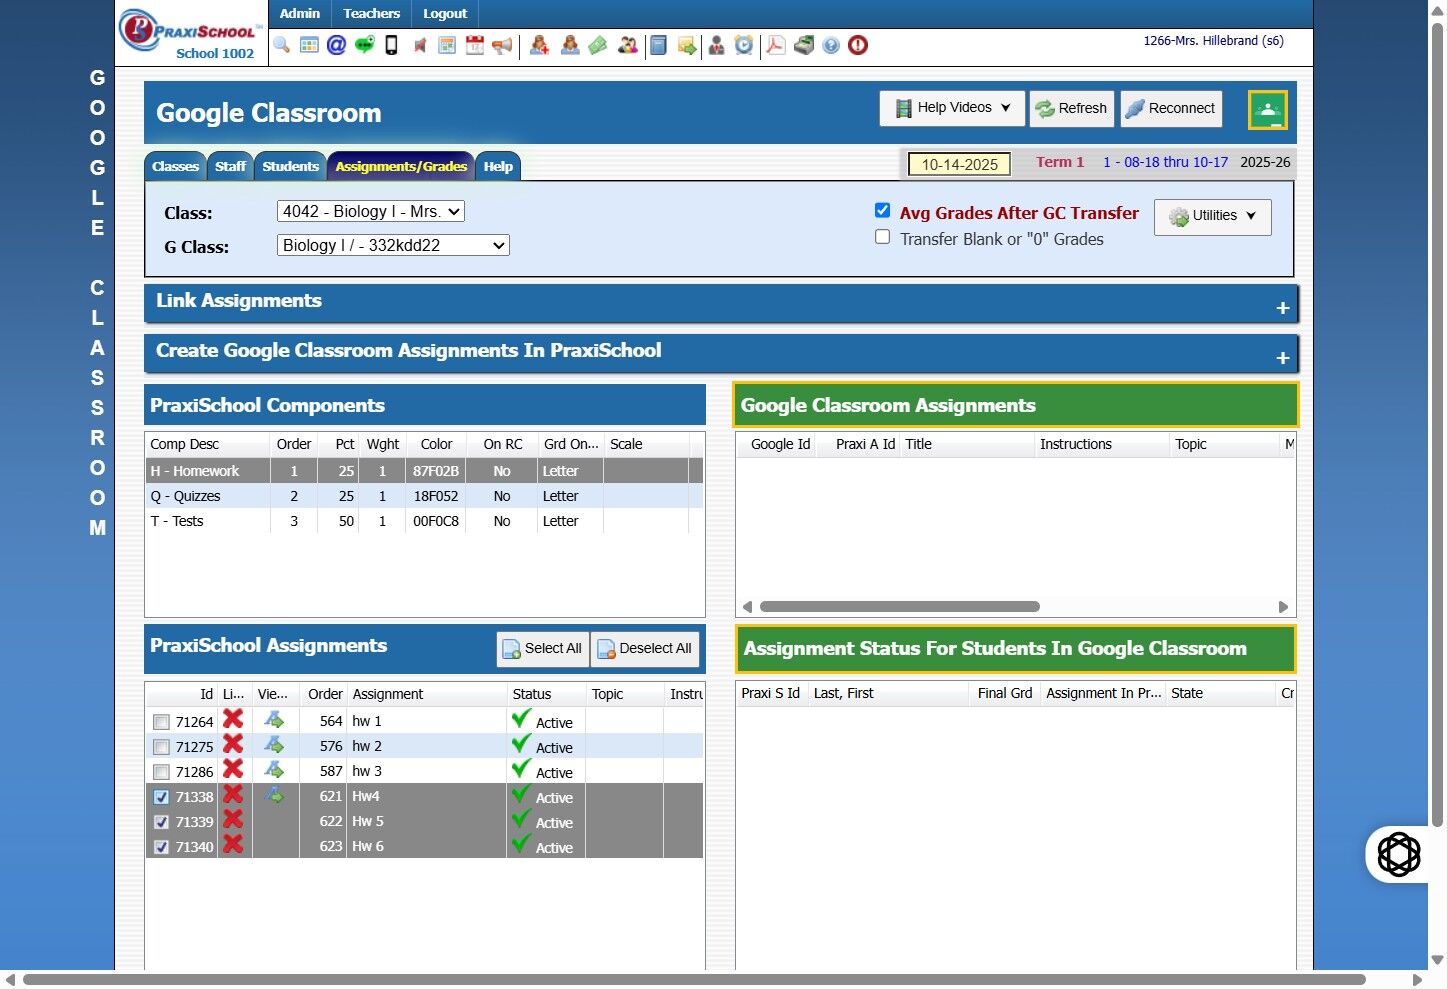The width and height of the screenshot is (1447, 989).
Task: Check the box for assignment 71286
Action: pos(161,772)
